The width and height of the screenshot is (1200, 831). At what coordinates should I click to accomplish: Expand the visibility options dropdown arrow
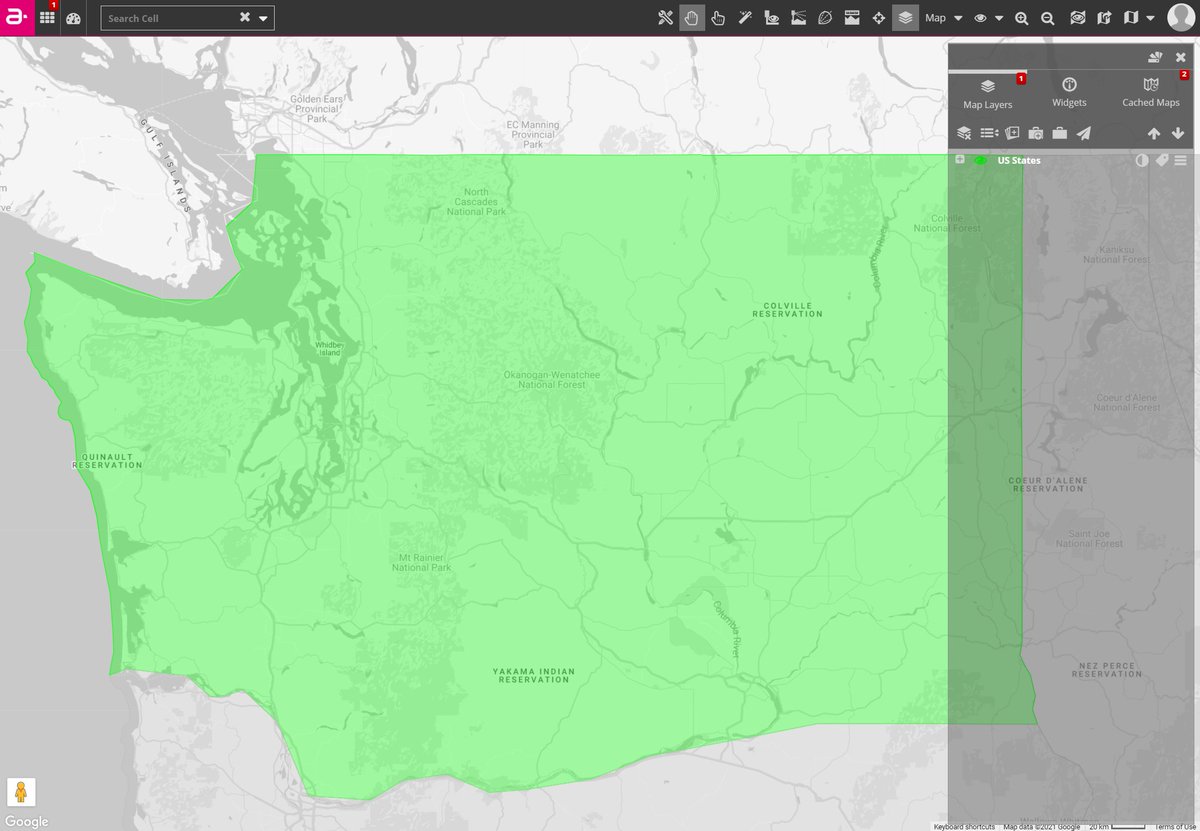point(999,18)
